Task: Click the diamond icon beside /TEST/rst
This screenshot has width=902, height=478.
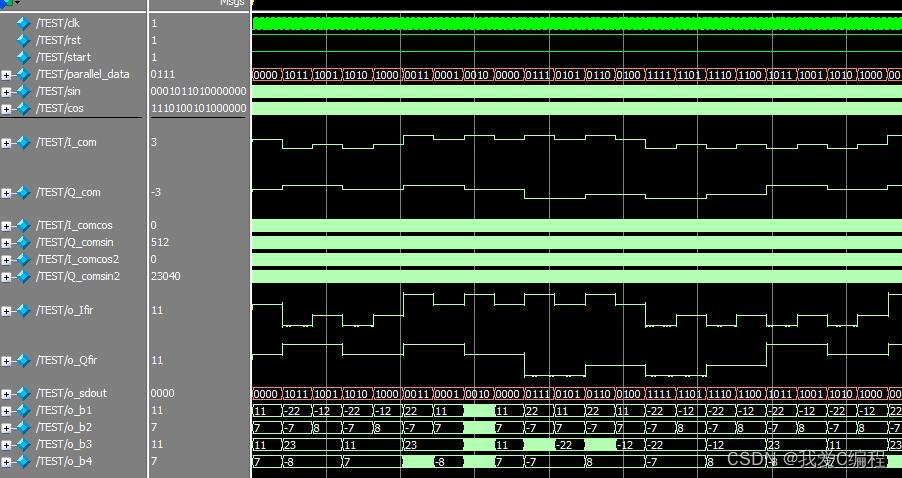Action: [x=23, y=40]
